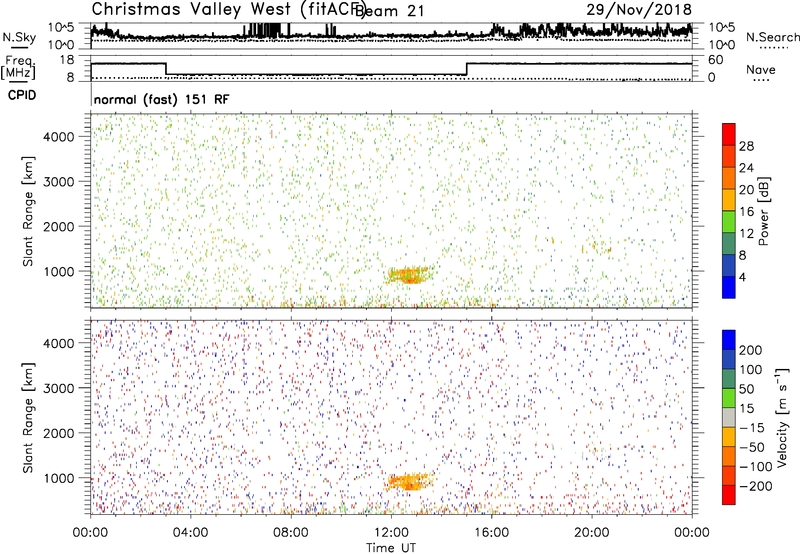Click the "1000" tick in the power panel
This screenshot has height=554, width=800.
pyautogui.click(x=58, y=271)
